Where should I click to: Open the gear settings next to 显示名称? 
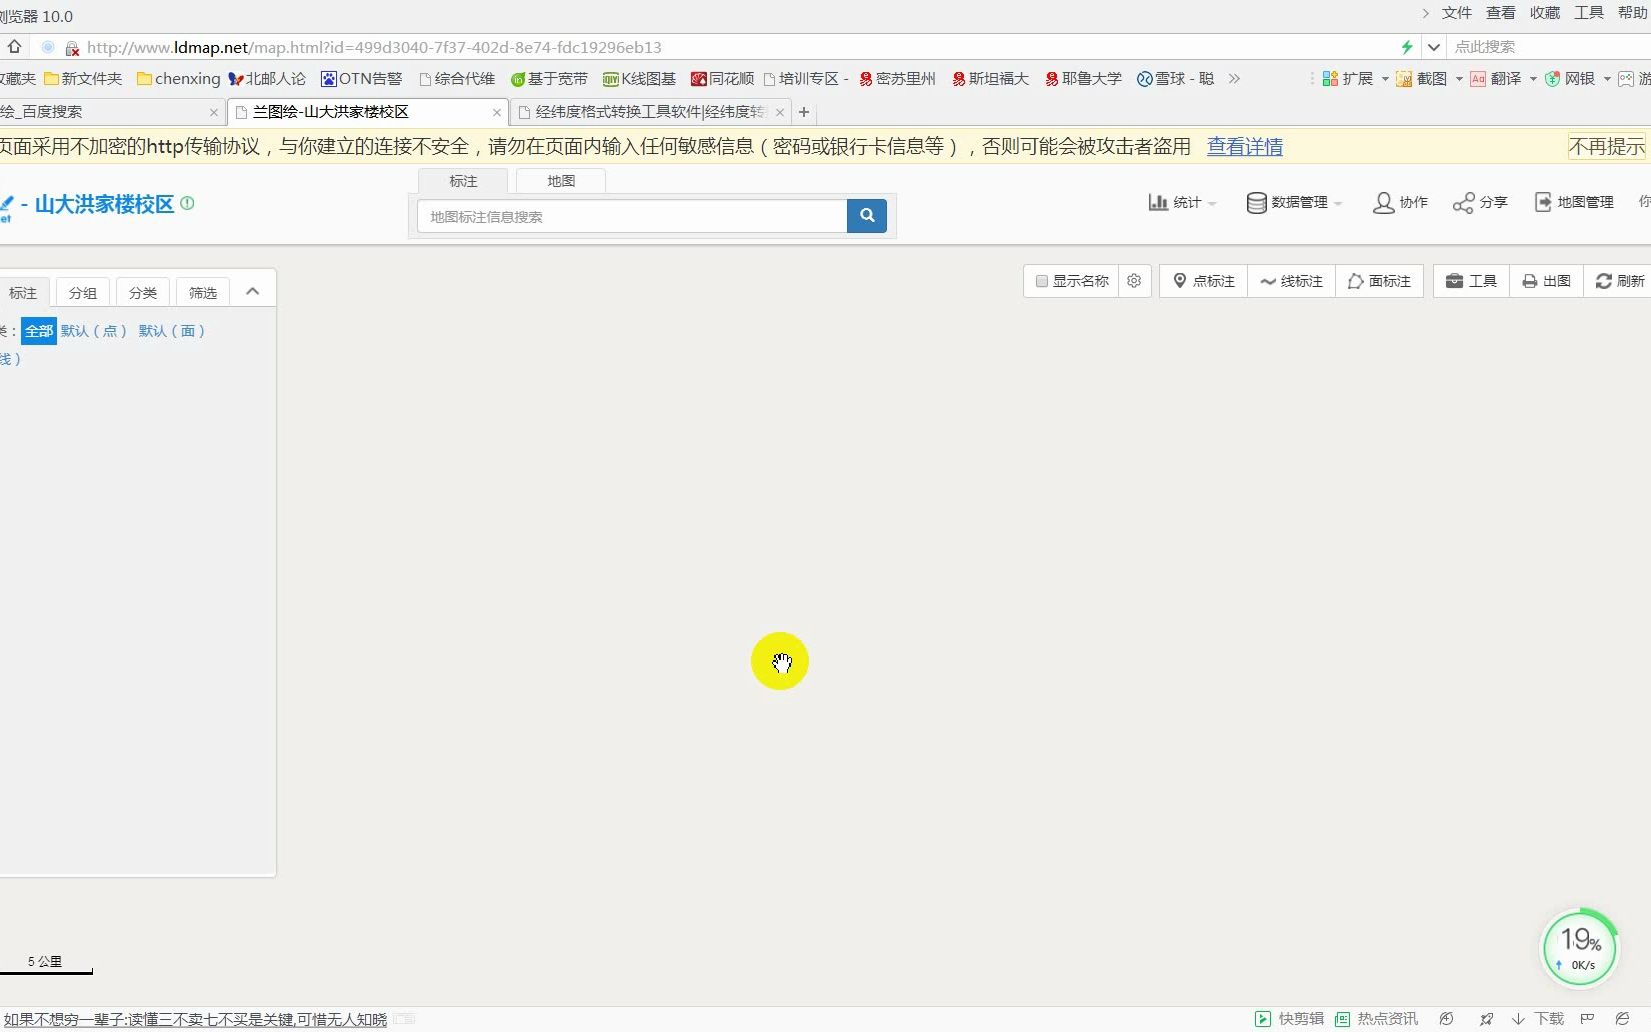click(1134, 281)
